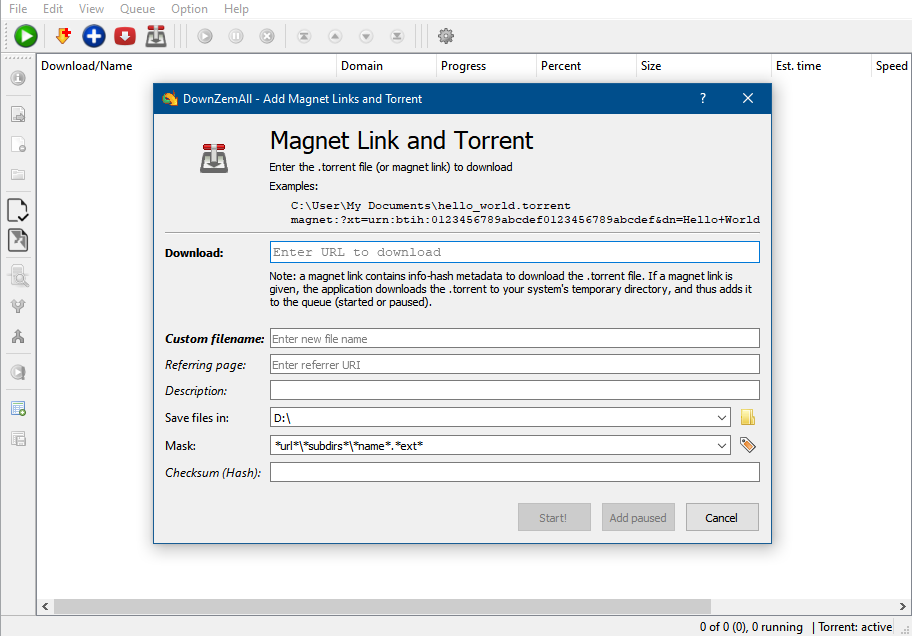Viewport: 912px width, 636px height.
Task: Click the torrent magnet icon in toolbar
Action: click(156, 36)
